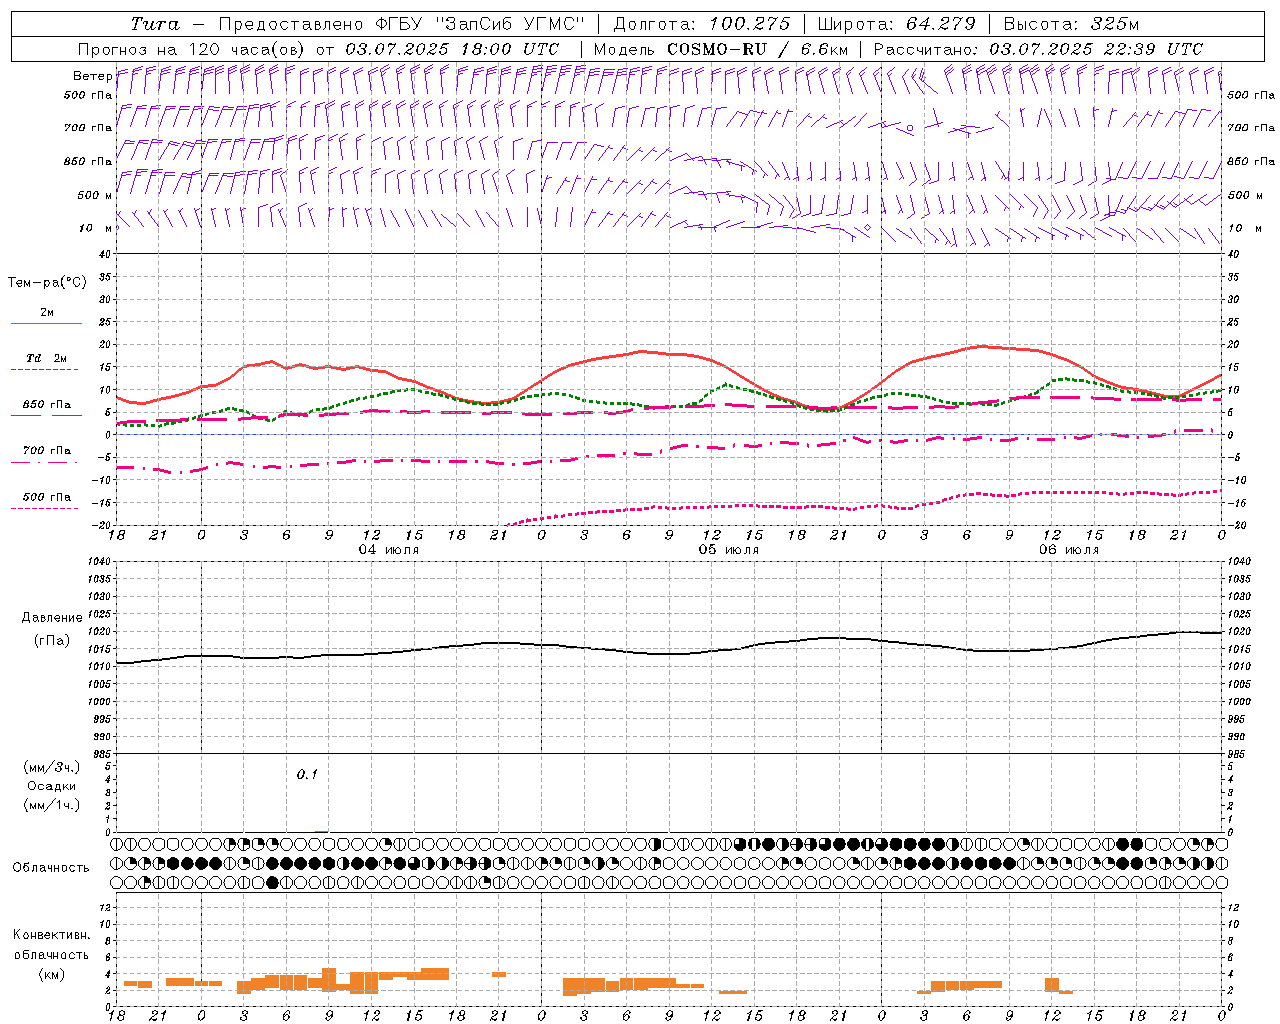The image size is (1280, 1024).
Task: Click the "850 гПа" temperature legend entry
Action: pyautogui.click(x=46, y=405)
